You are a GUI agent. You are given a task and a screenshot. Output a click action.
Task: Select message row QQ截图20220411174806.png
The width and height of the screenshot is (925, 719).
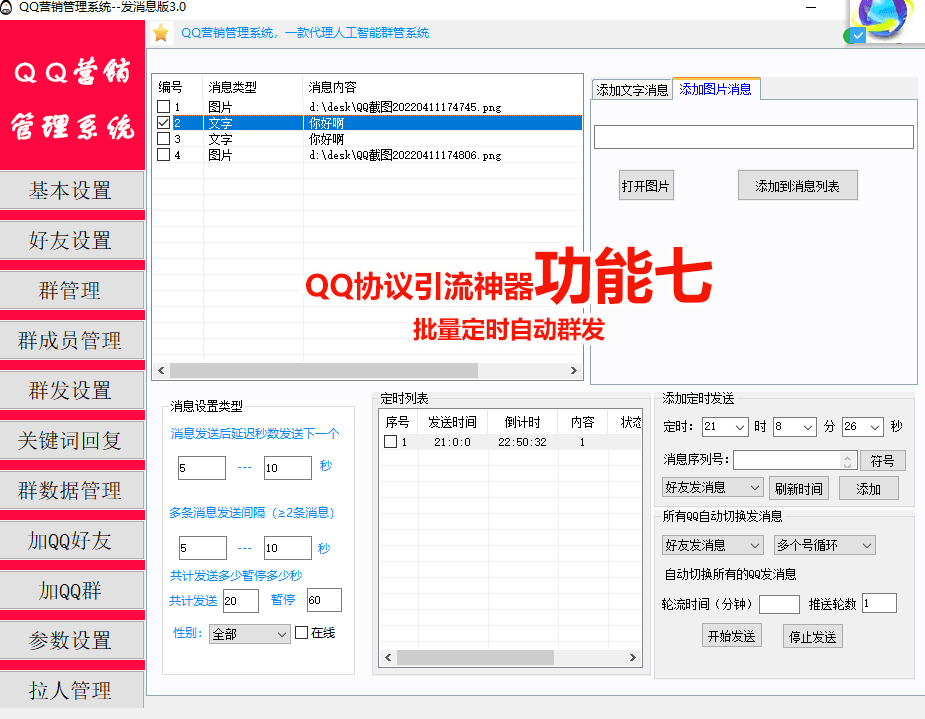(367, 155)
